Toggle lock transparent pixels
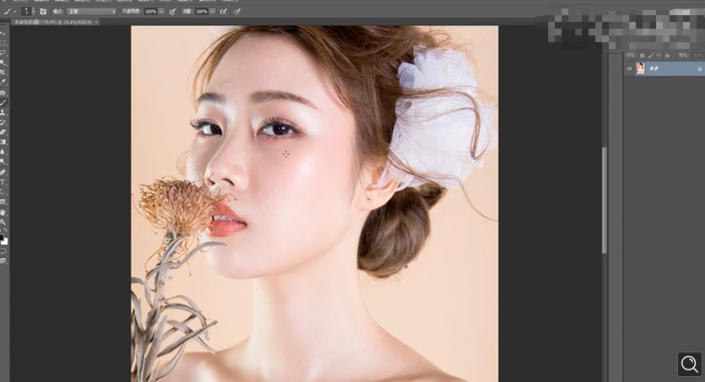Screen dimensions: 705x382 (x=642, y=55)
